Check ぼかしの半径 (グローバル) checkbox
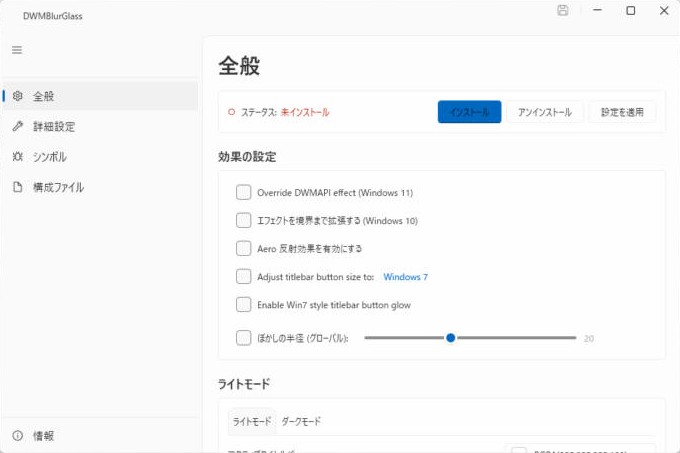This screenshot has height=453, width=680. (x=243, y=338)
